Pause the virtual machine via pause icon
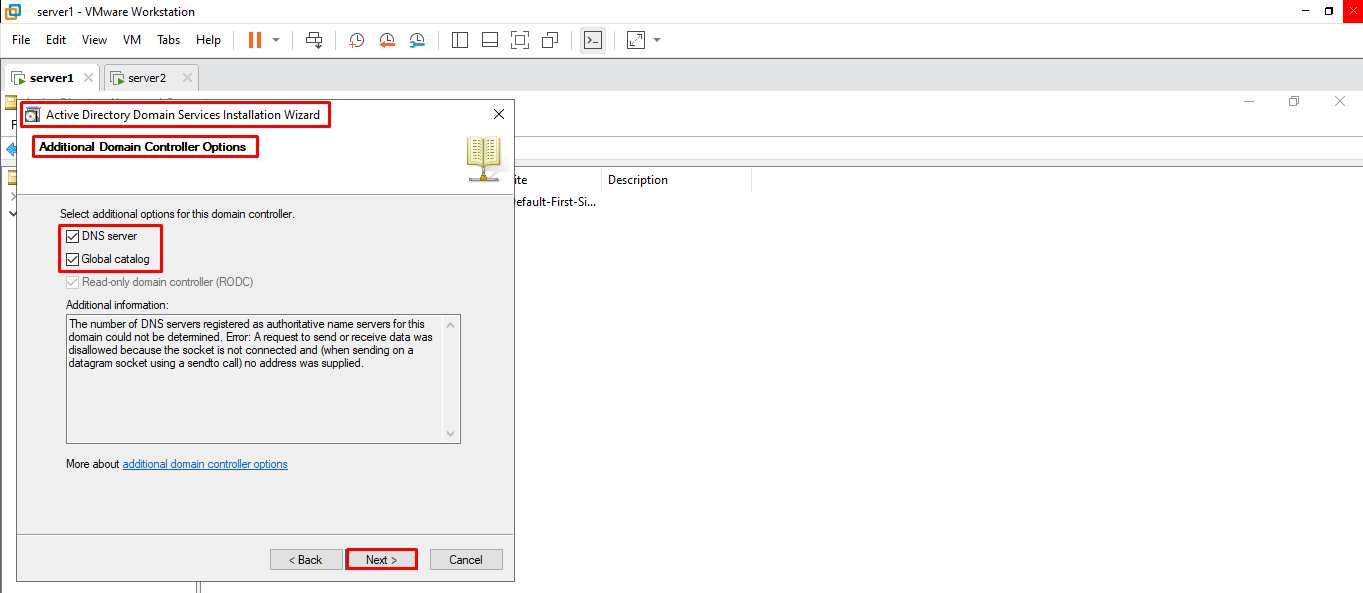Viewport: 1363px width, 593px height. (x=254, y=40)
